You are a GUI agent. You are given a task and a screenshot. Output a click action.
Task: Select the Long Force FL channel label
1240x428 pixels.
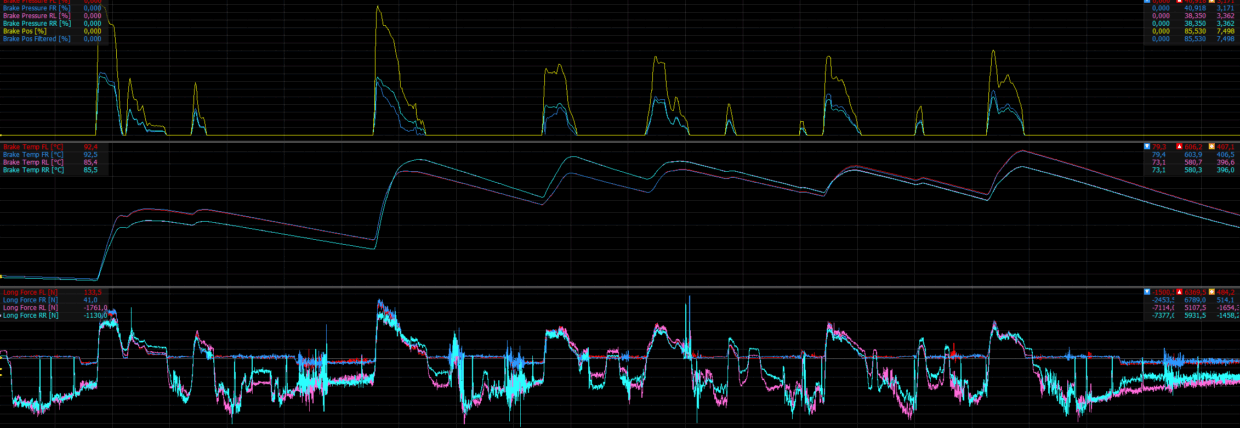click(x=30, y=292)
